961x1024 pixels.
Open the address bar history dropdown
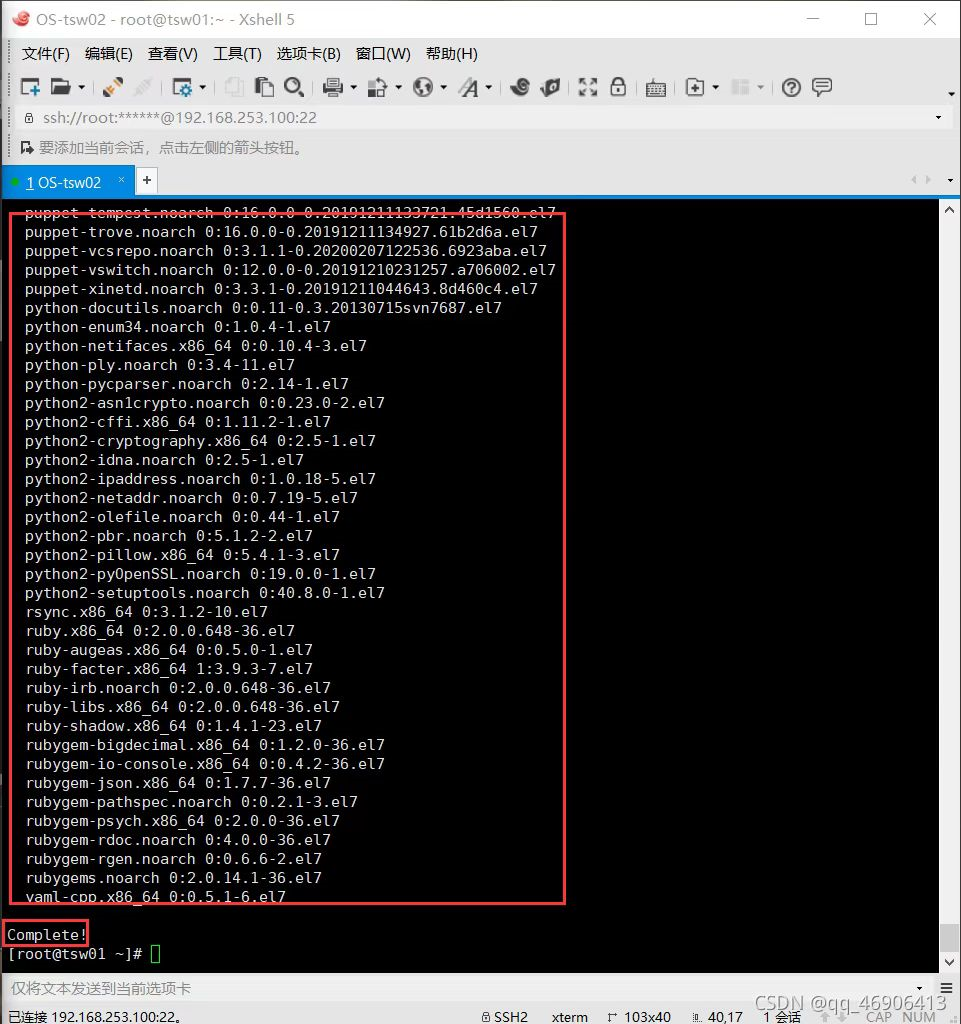coord(936,117)
